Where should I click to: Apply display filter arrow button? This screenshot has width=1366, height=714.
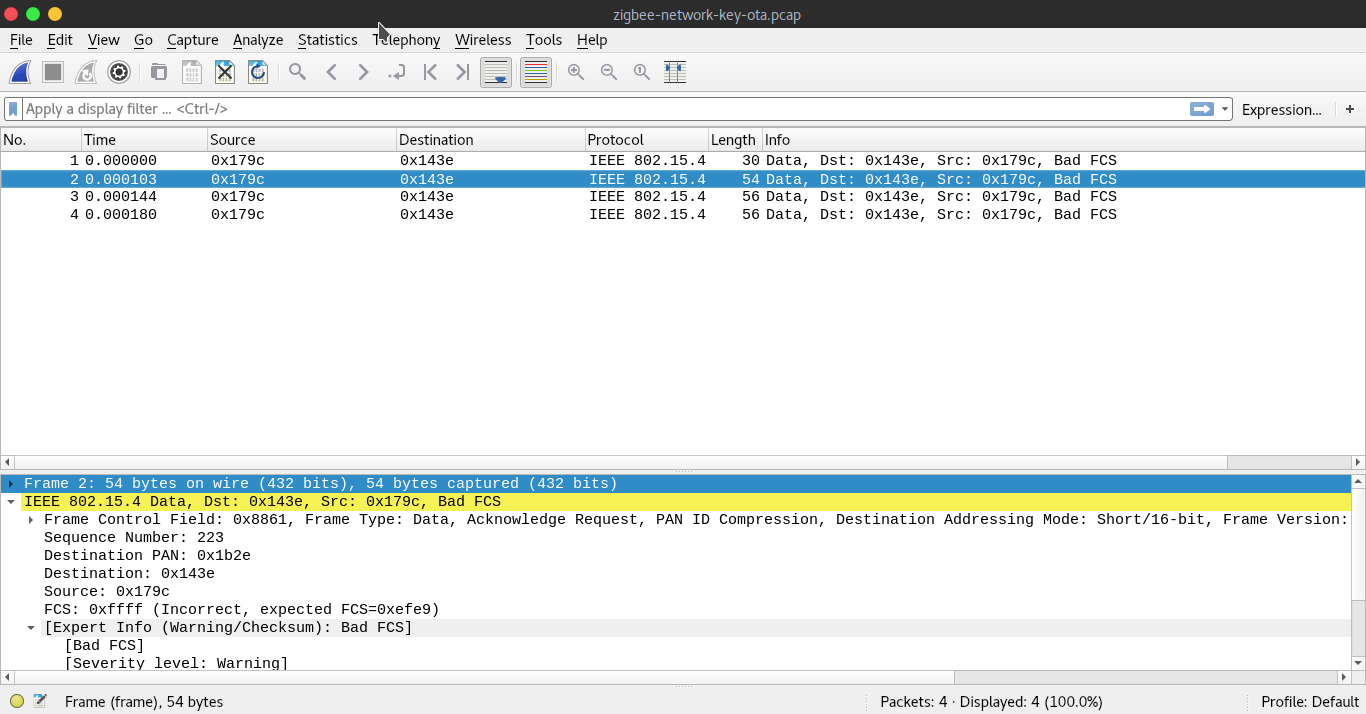[x=1201, y=109]
